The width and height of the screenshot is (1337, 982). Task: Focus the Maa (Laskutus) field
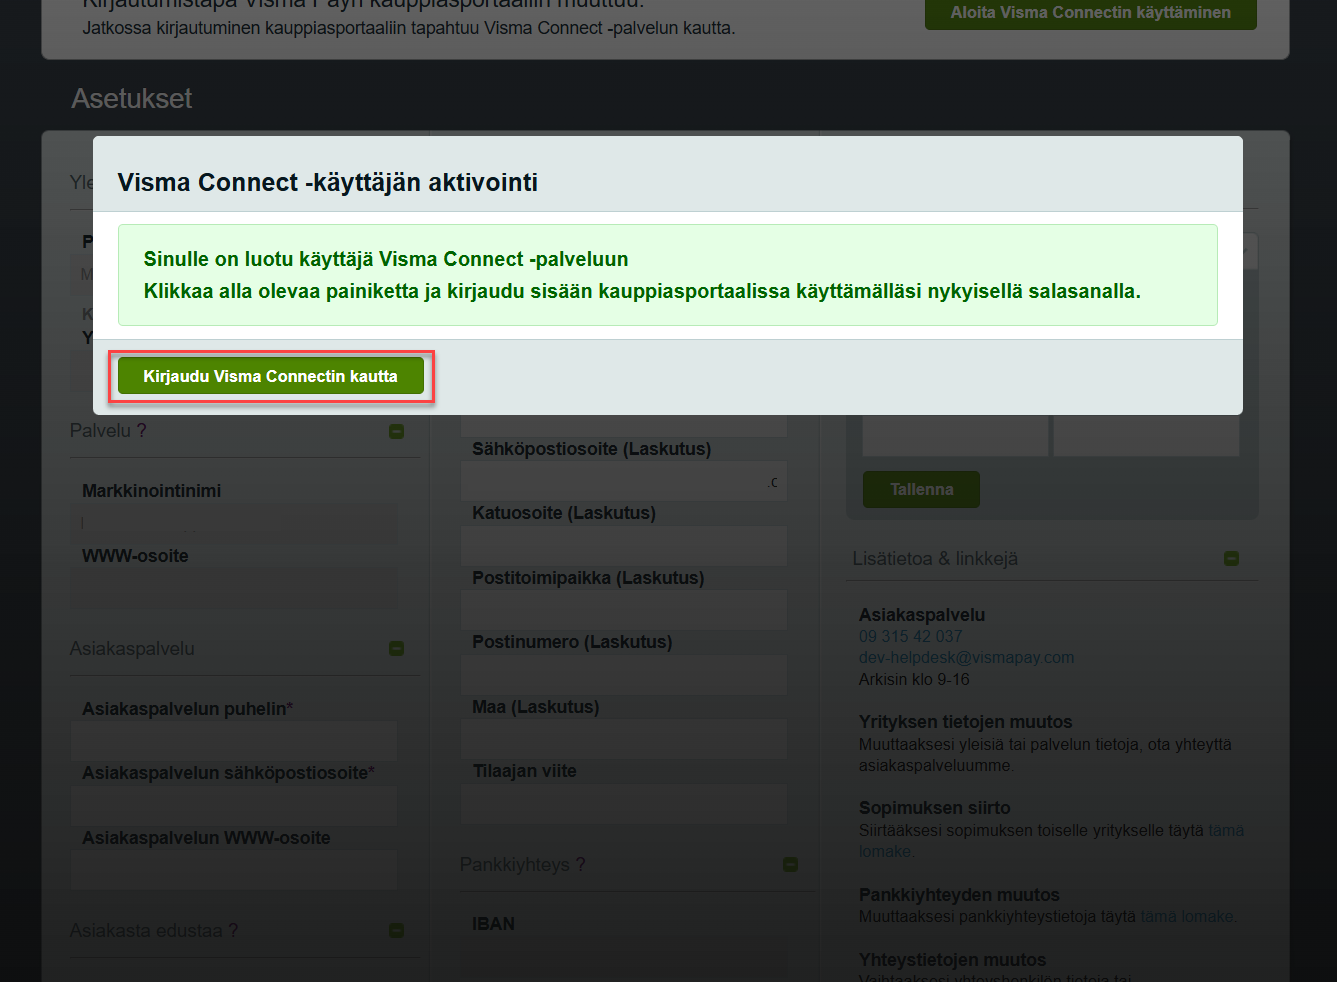pos(624,740)
